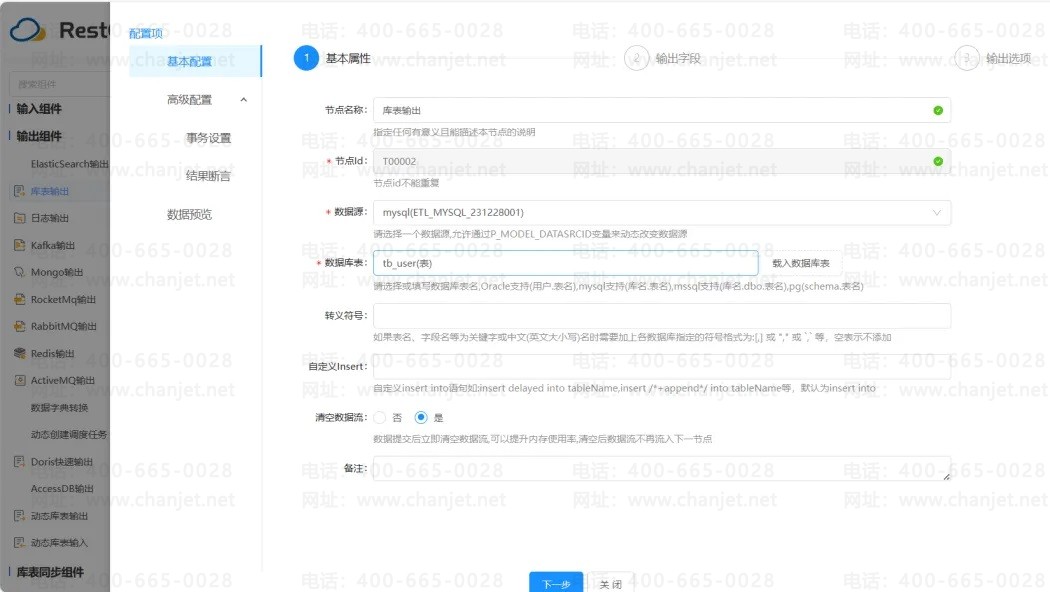The image size is (1050, 592).
Task: Select 输出组件 group in sidebar
Action: (x=39, y=136)
